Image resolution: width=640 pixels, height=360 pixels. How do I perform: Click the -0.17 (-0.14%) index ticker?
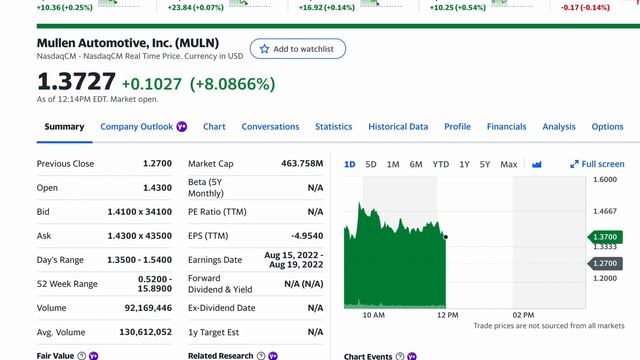pos(585,7)
